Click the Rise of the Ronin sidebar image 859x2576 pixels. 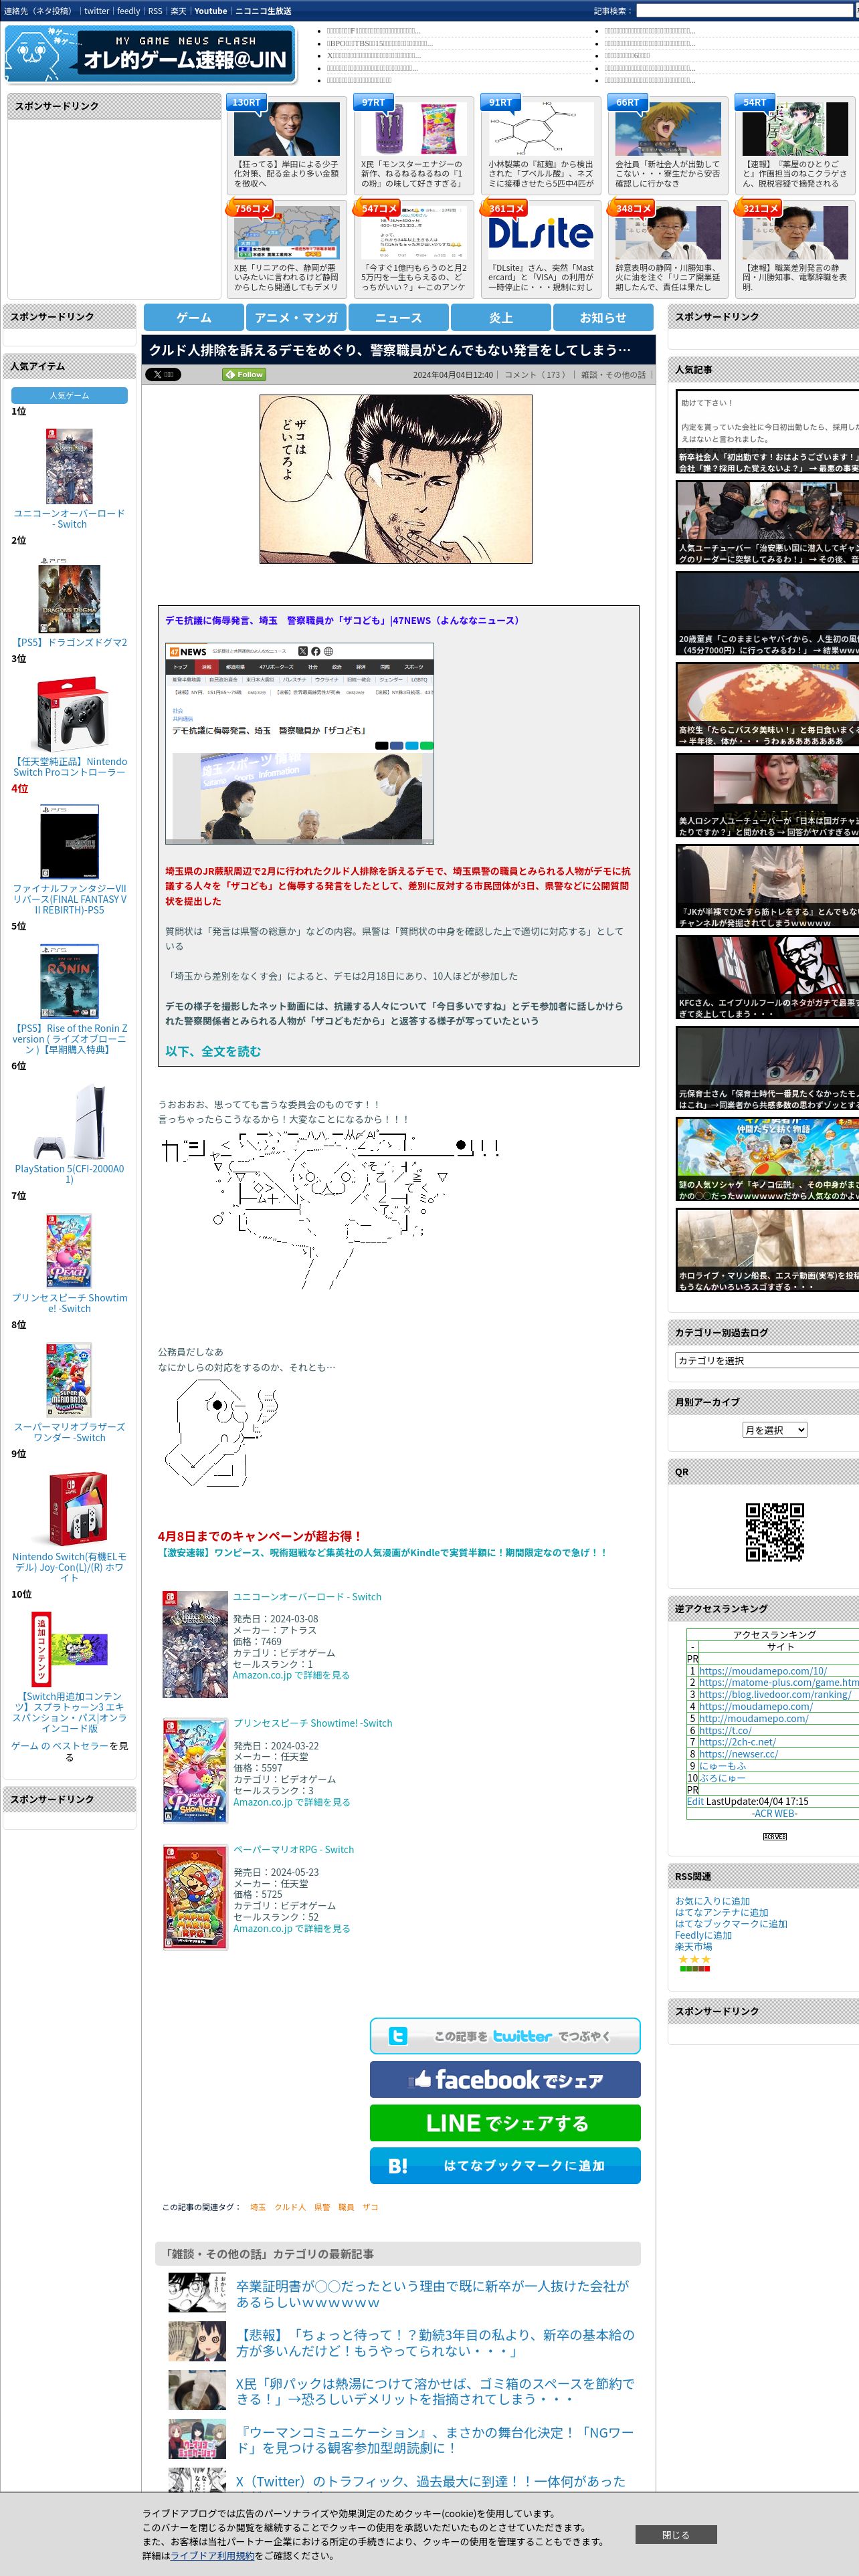(69, 981)
